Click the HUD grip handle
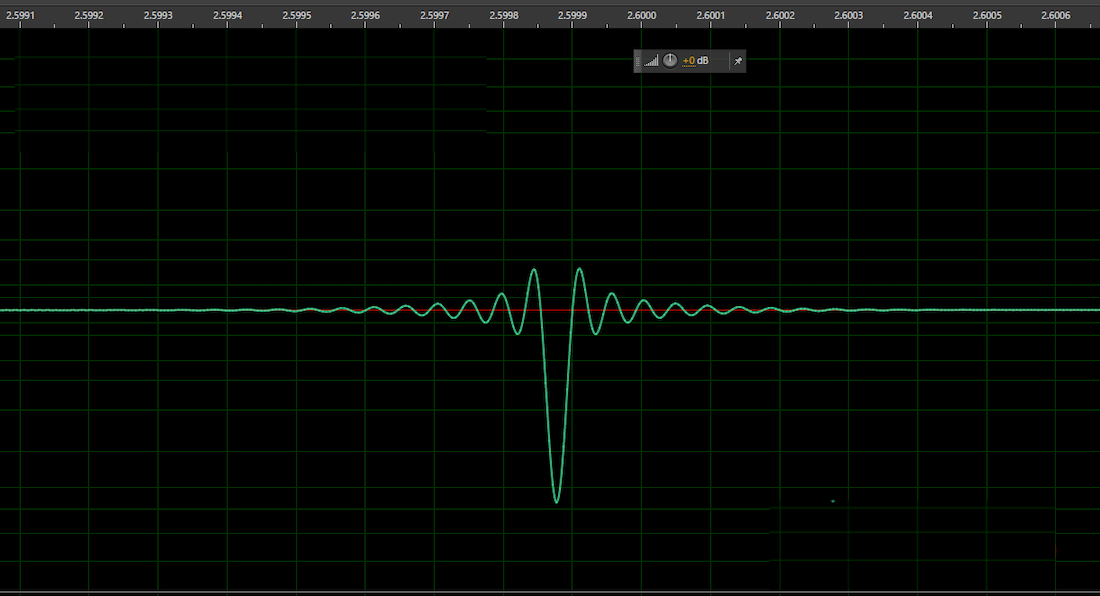Image resolution: width=1100 pixels, height=596 pixels. pos(637,61)
